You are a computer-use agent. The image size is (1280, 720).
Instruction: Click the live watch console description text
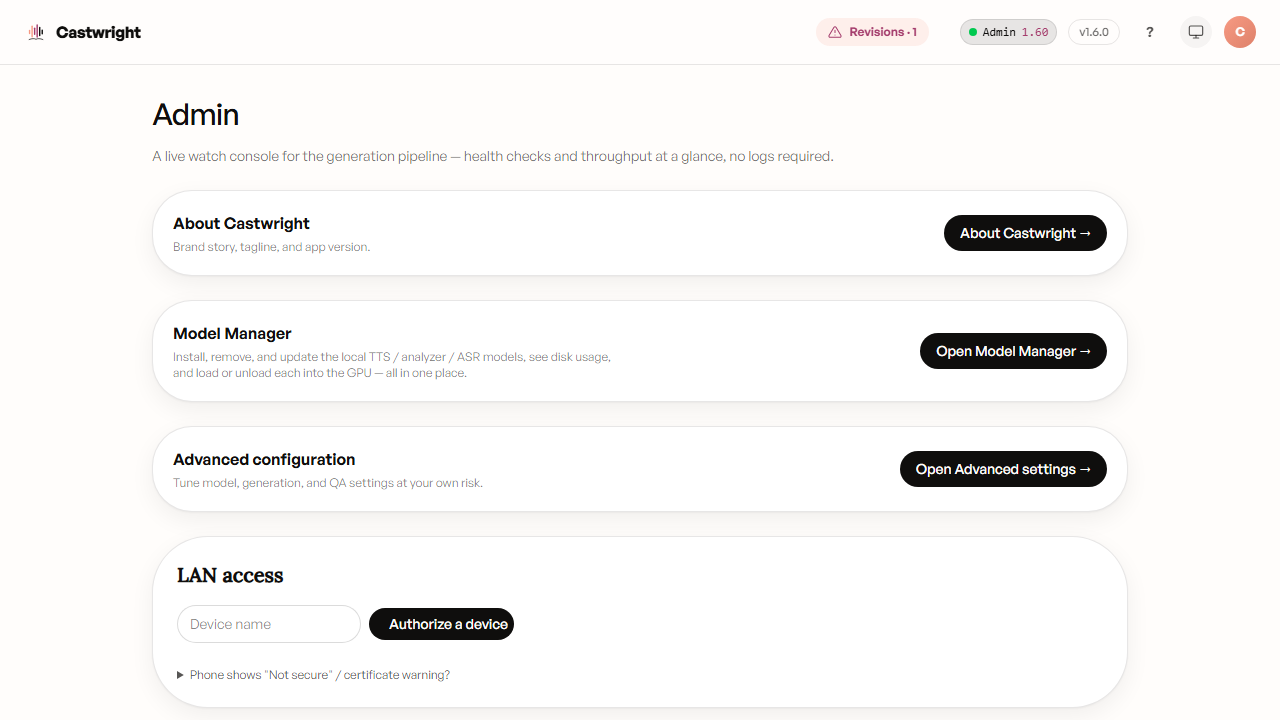pyautogui.click(x=493, y=156)
